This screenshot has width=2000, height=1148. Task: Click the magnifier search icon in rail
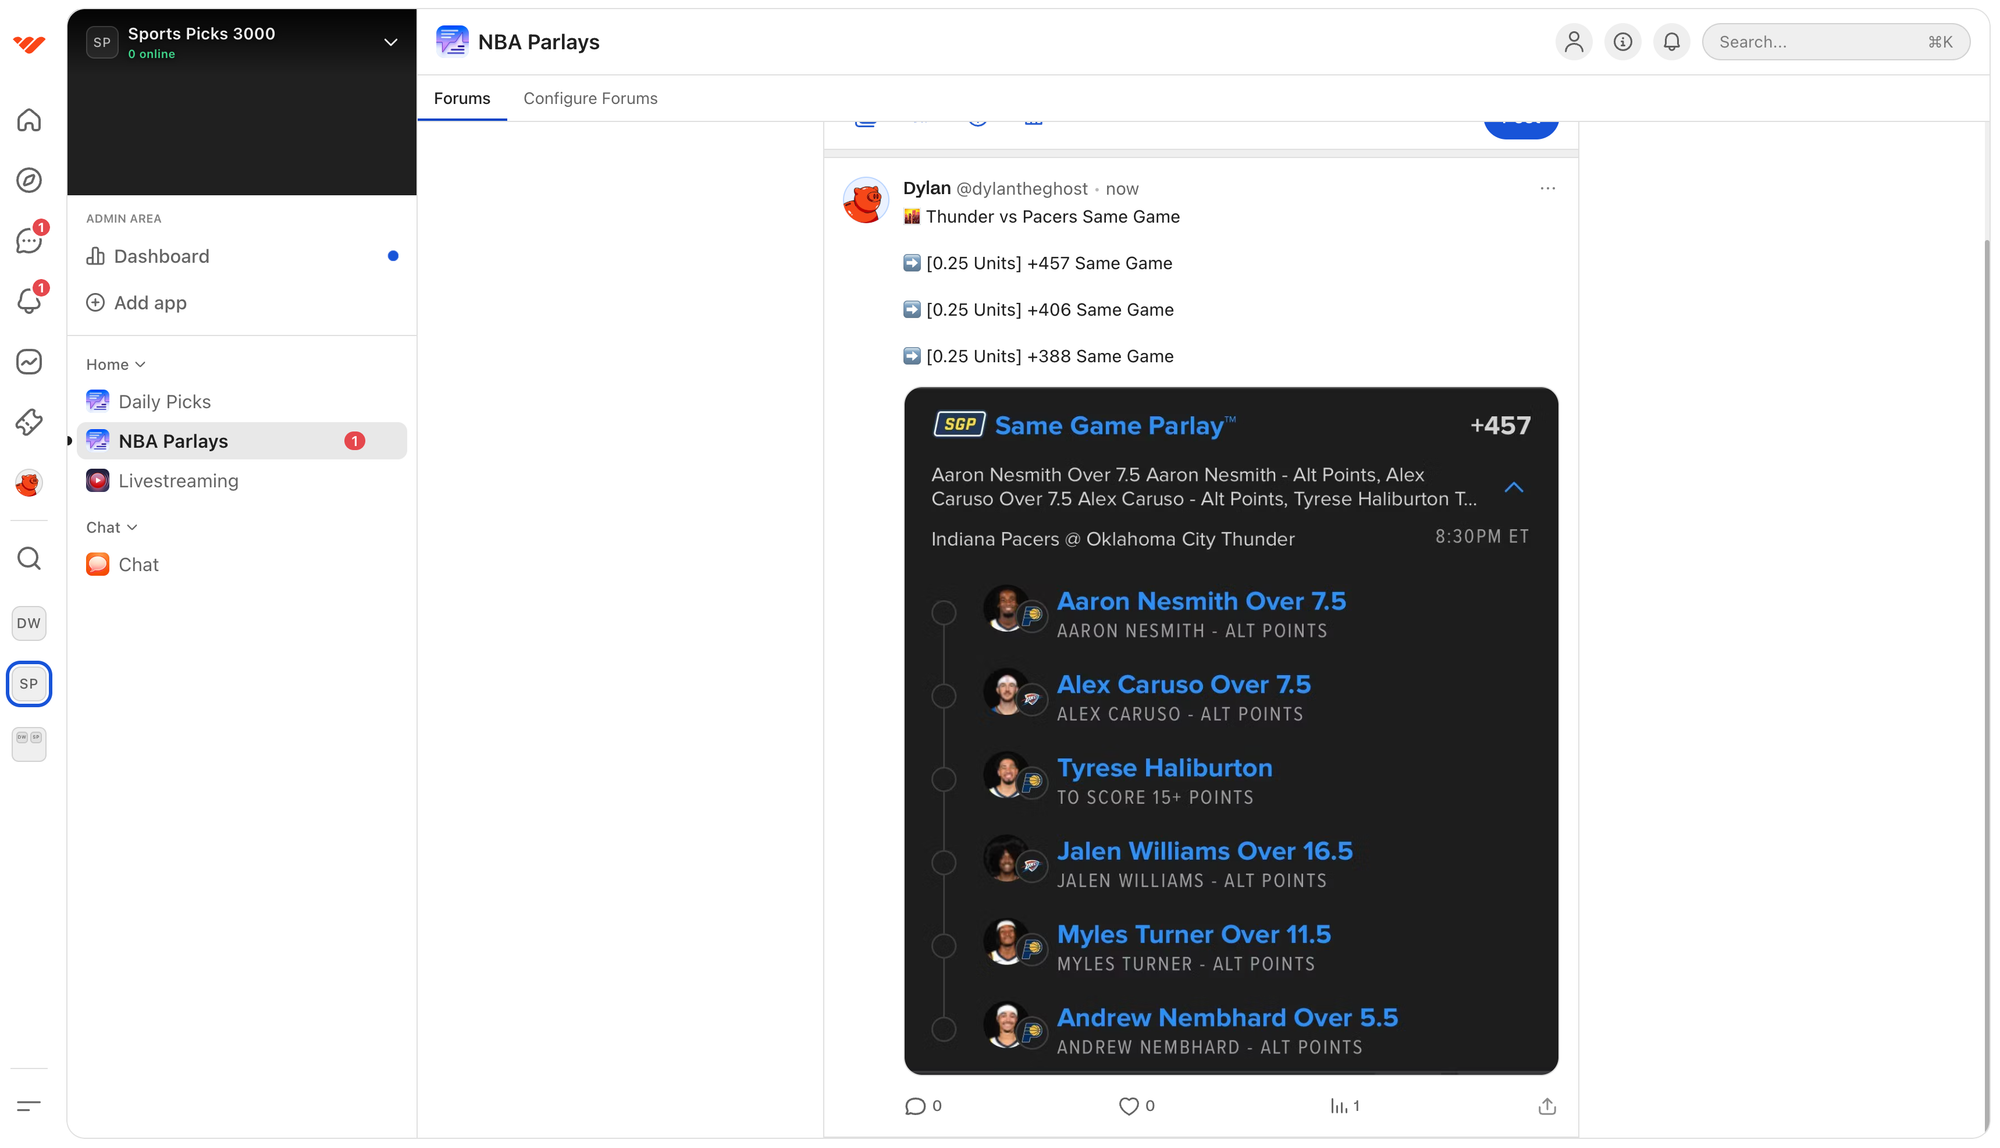29,558
